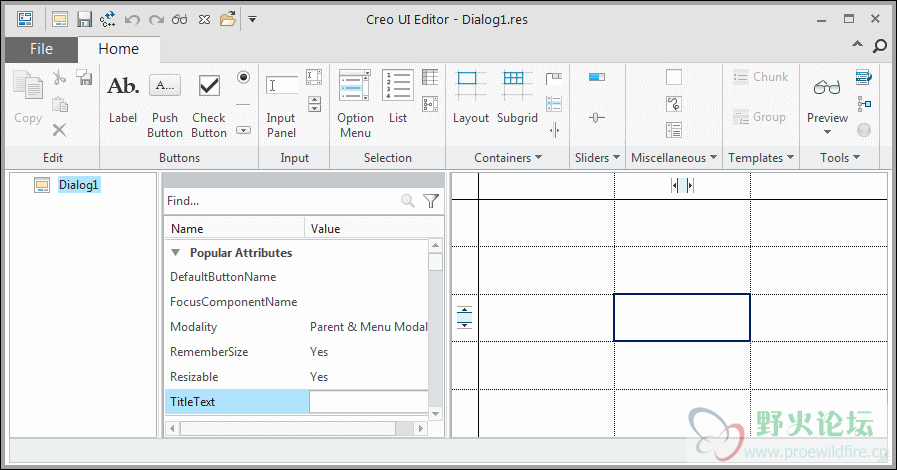Click the Creo UI Editor application icon
The width and height of the screenshot is (897, 470).
point(25,19)
